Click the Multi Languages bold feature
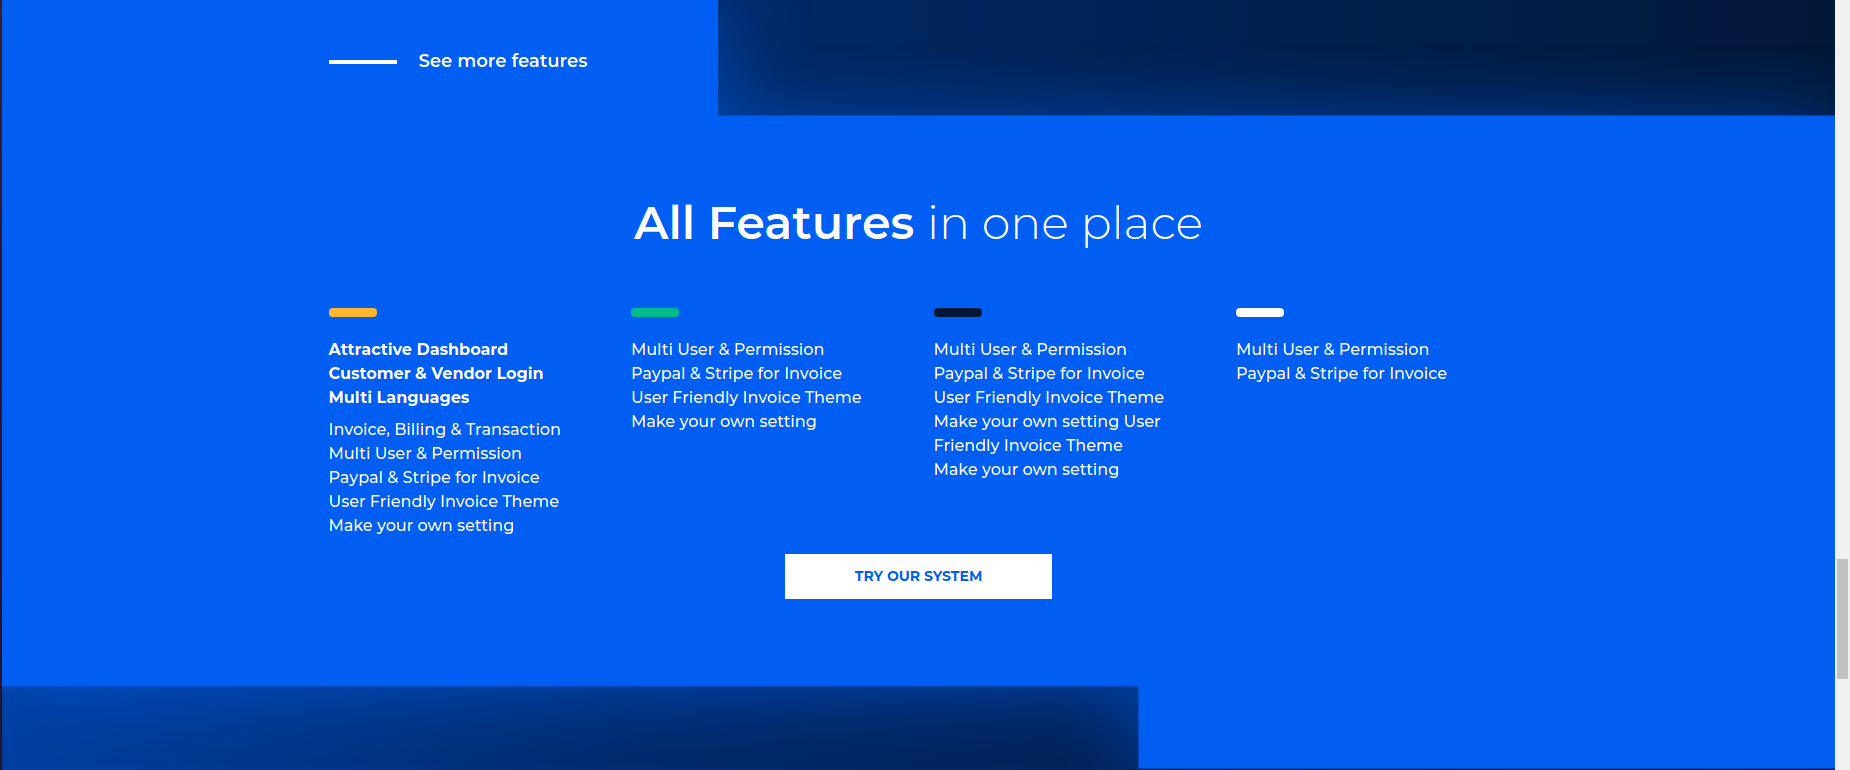 (399, 397)
